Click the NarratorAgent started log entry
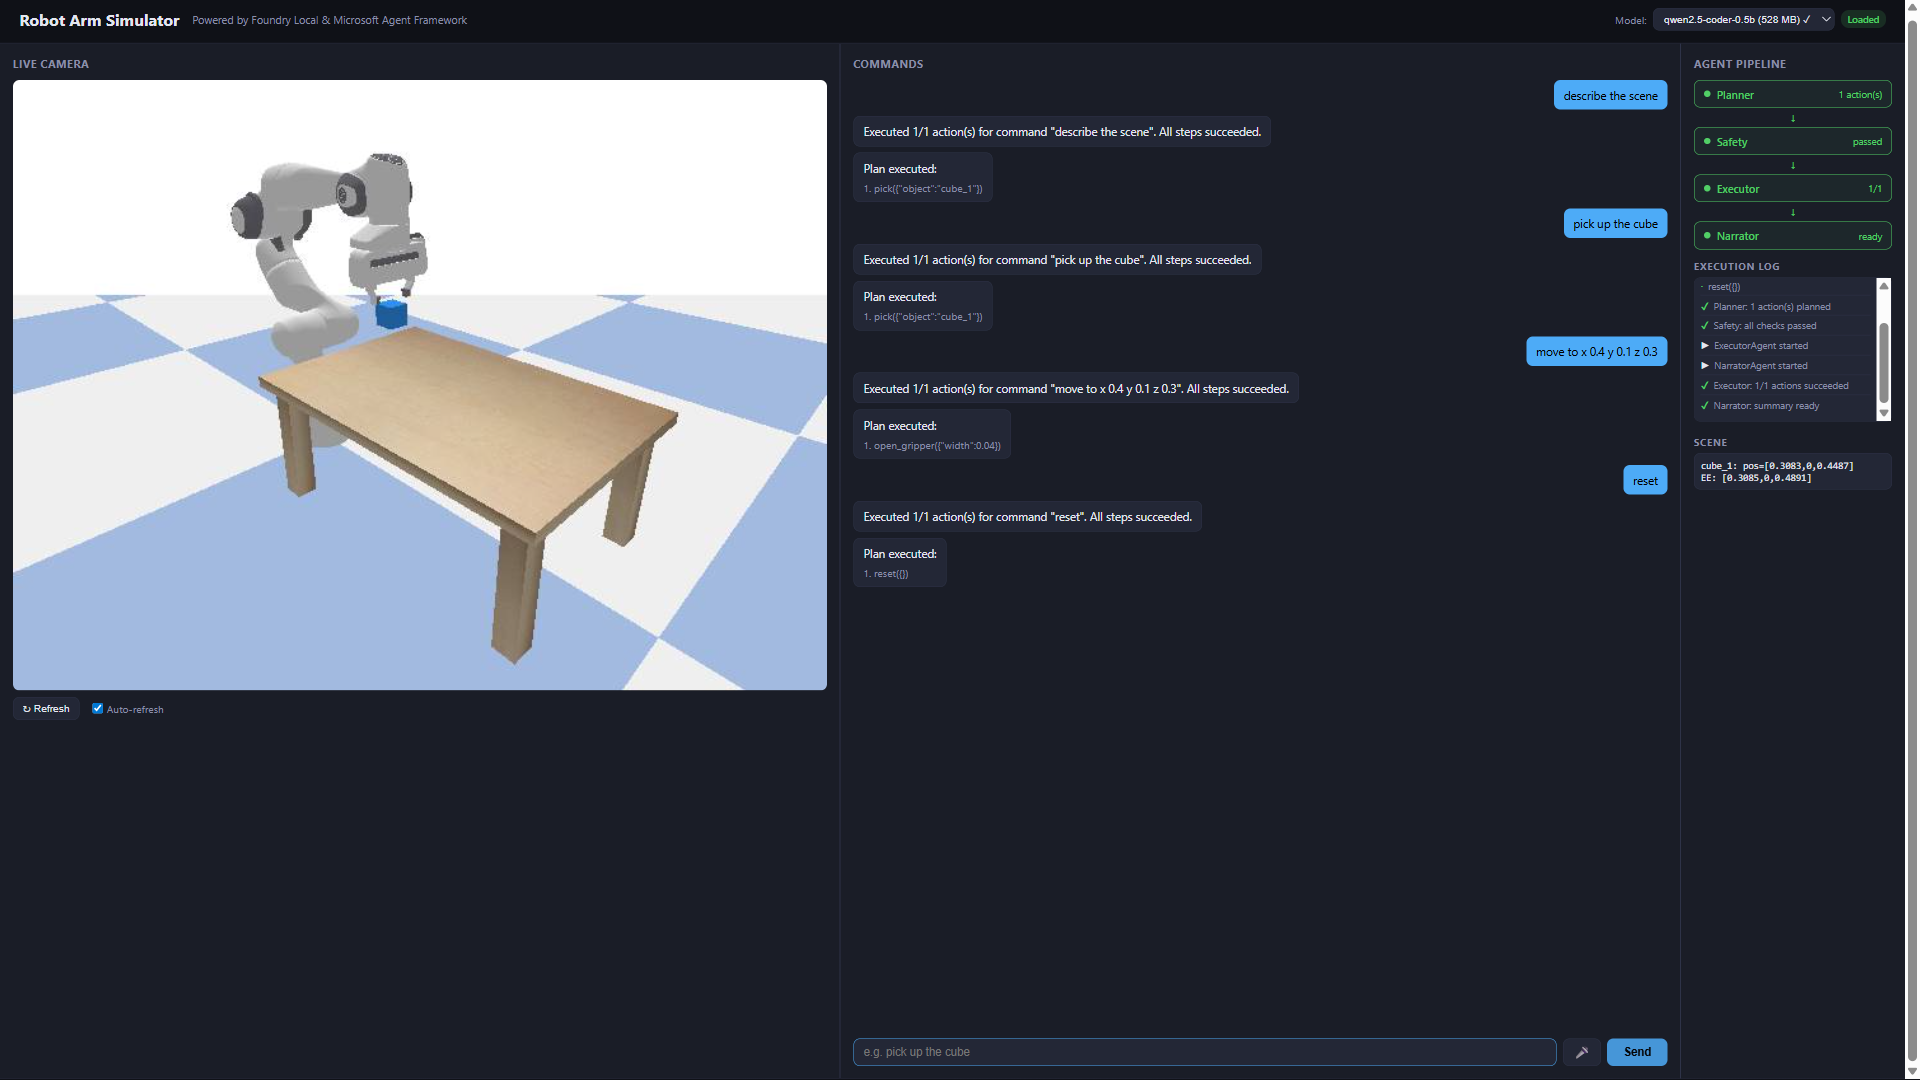The width and height of the screenshot is (1920, 1080). [x=1760, y=366]
